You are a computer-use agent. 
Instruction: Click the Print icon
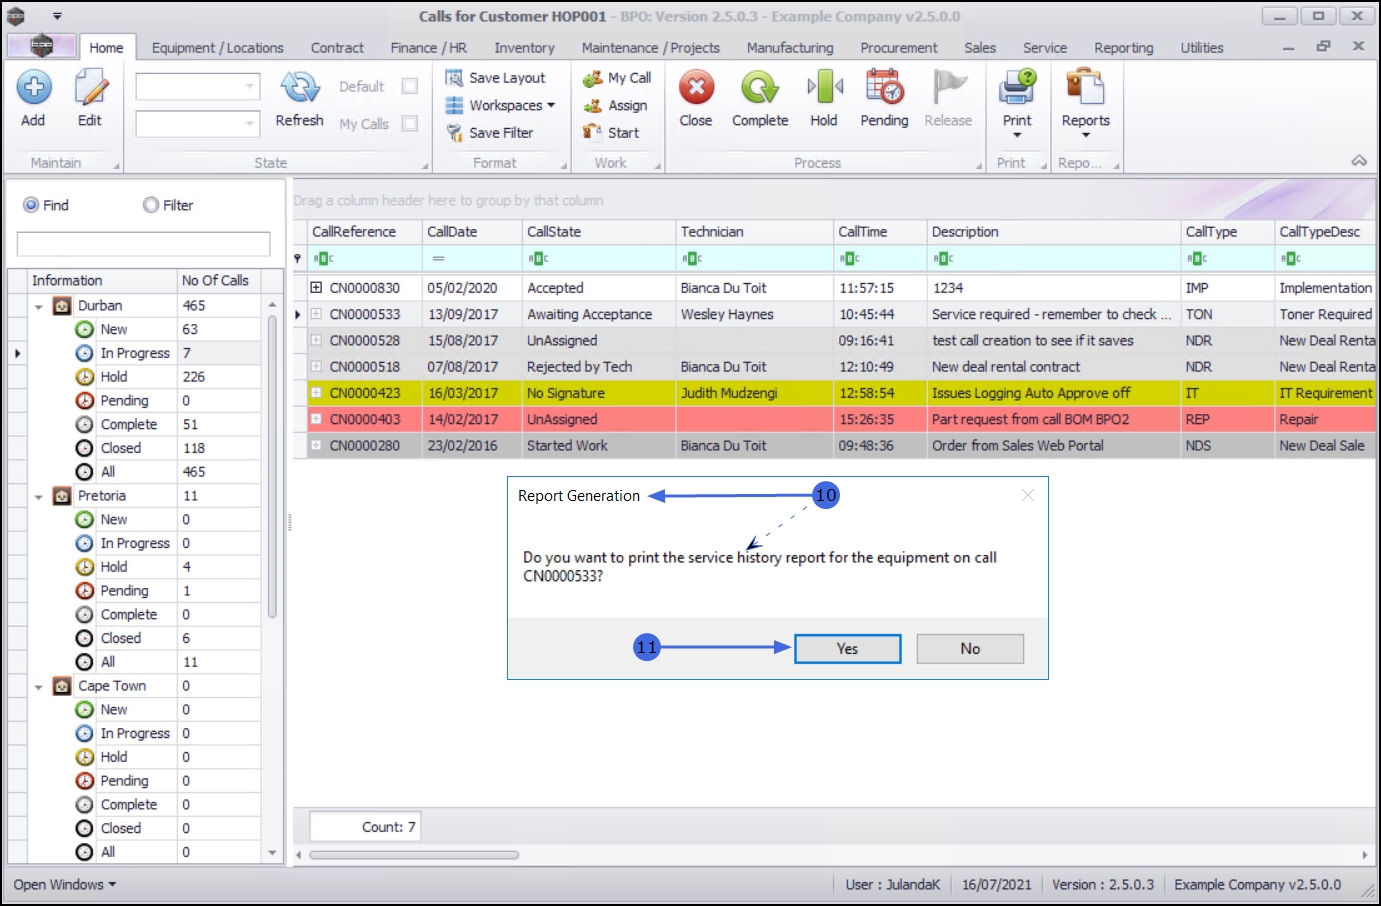tap(1017, 88)
